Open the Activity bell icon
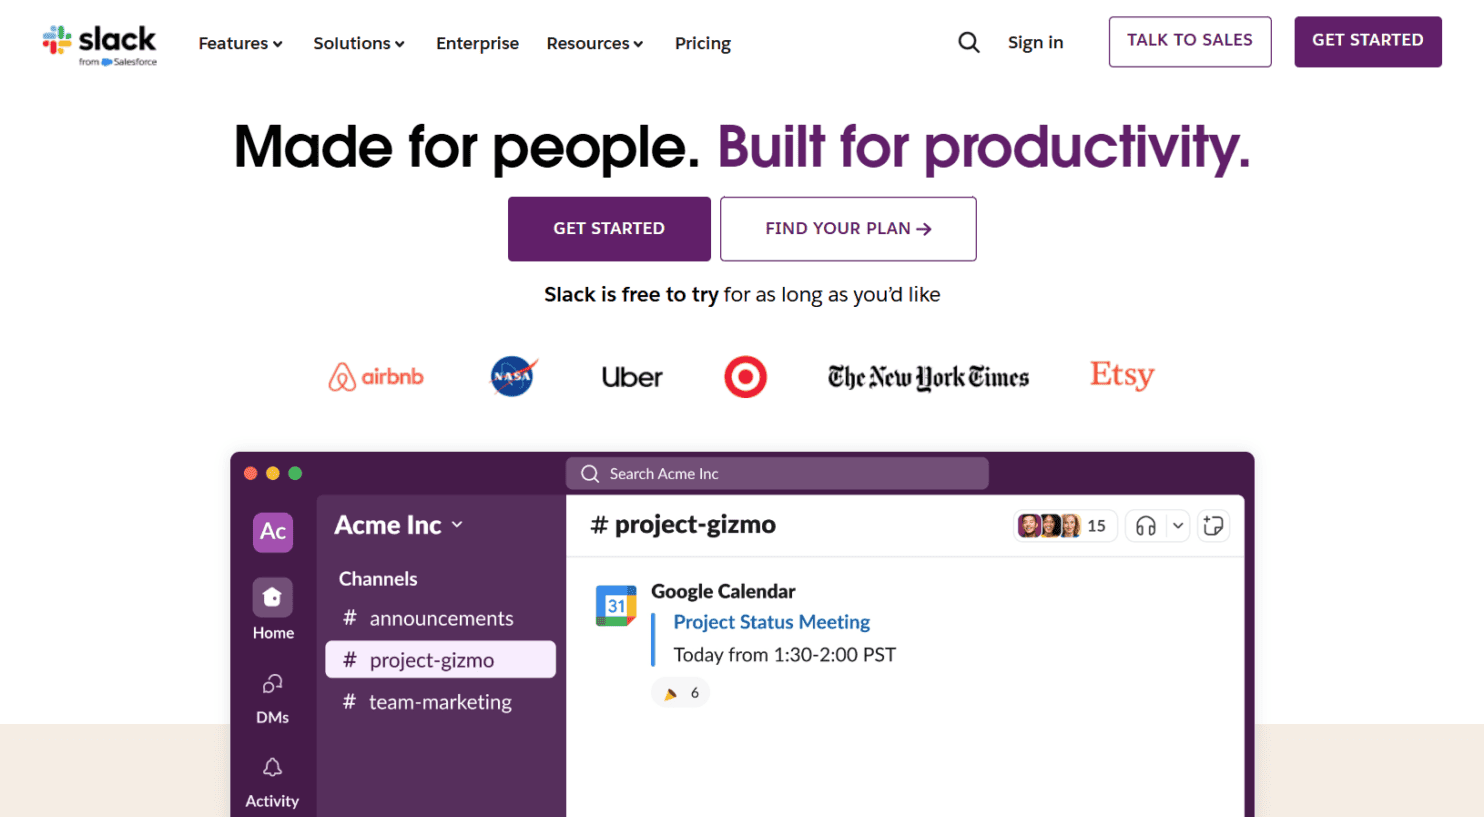Image resolution: width=1484 pixels, height=817 pixels. pos(273,768)
